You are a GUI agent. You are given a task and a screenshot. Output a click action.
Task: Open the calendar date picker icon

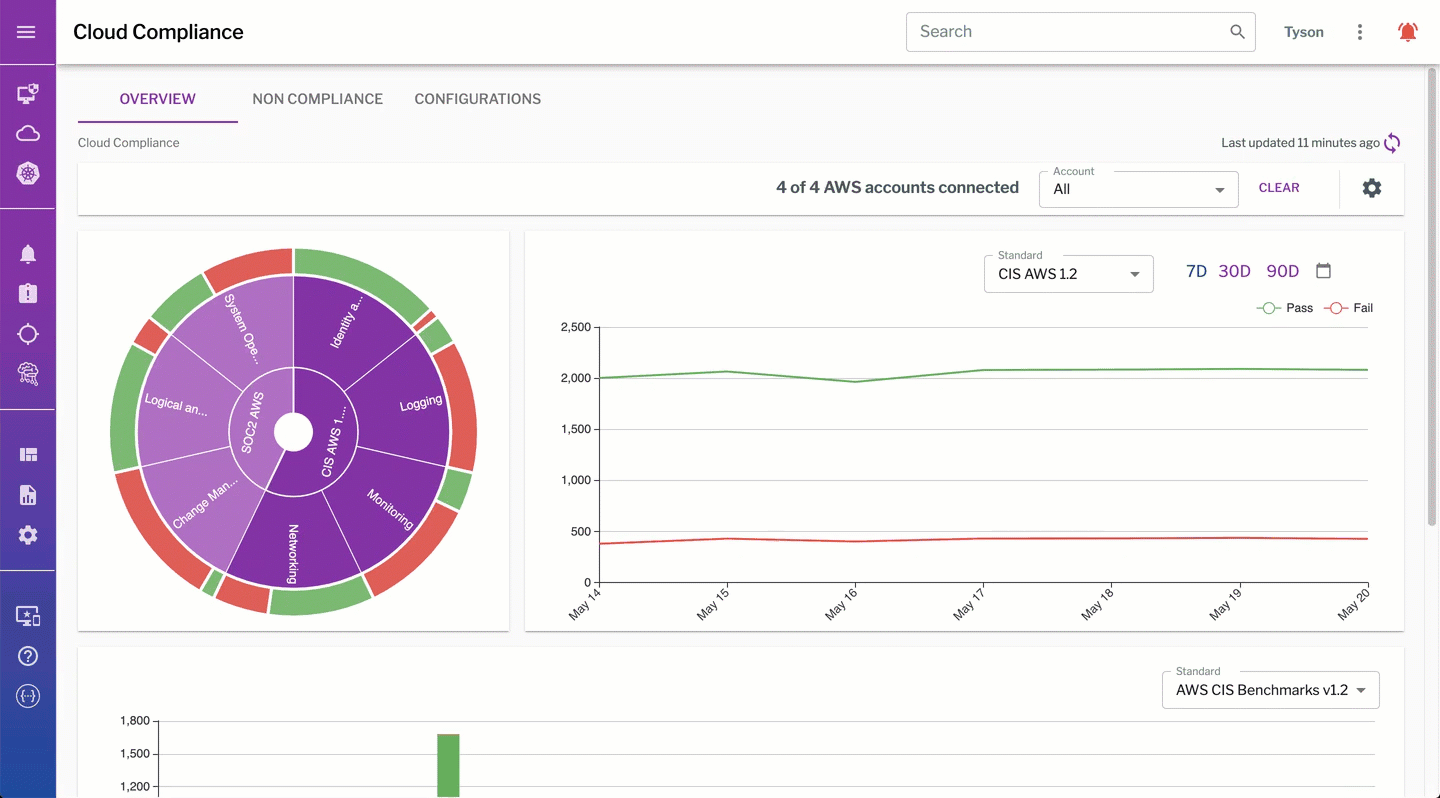[x=1324, y=271]
